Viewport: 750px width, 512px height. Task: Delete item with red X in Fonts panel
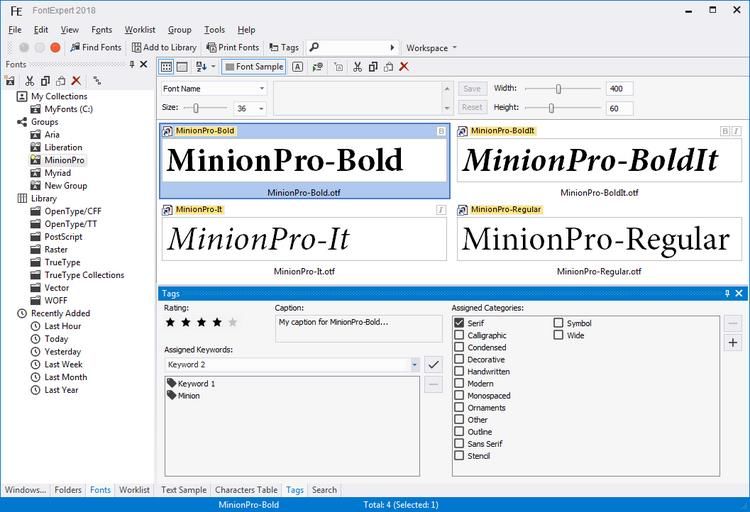click(x=76, y=80)
